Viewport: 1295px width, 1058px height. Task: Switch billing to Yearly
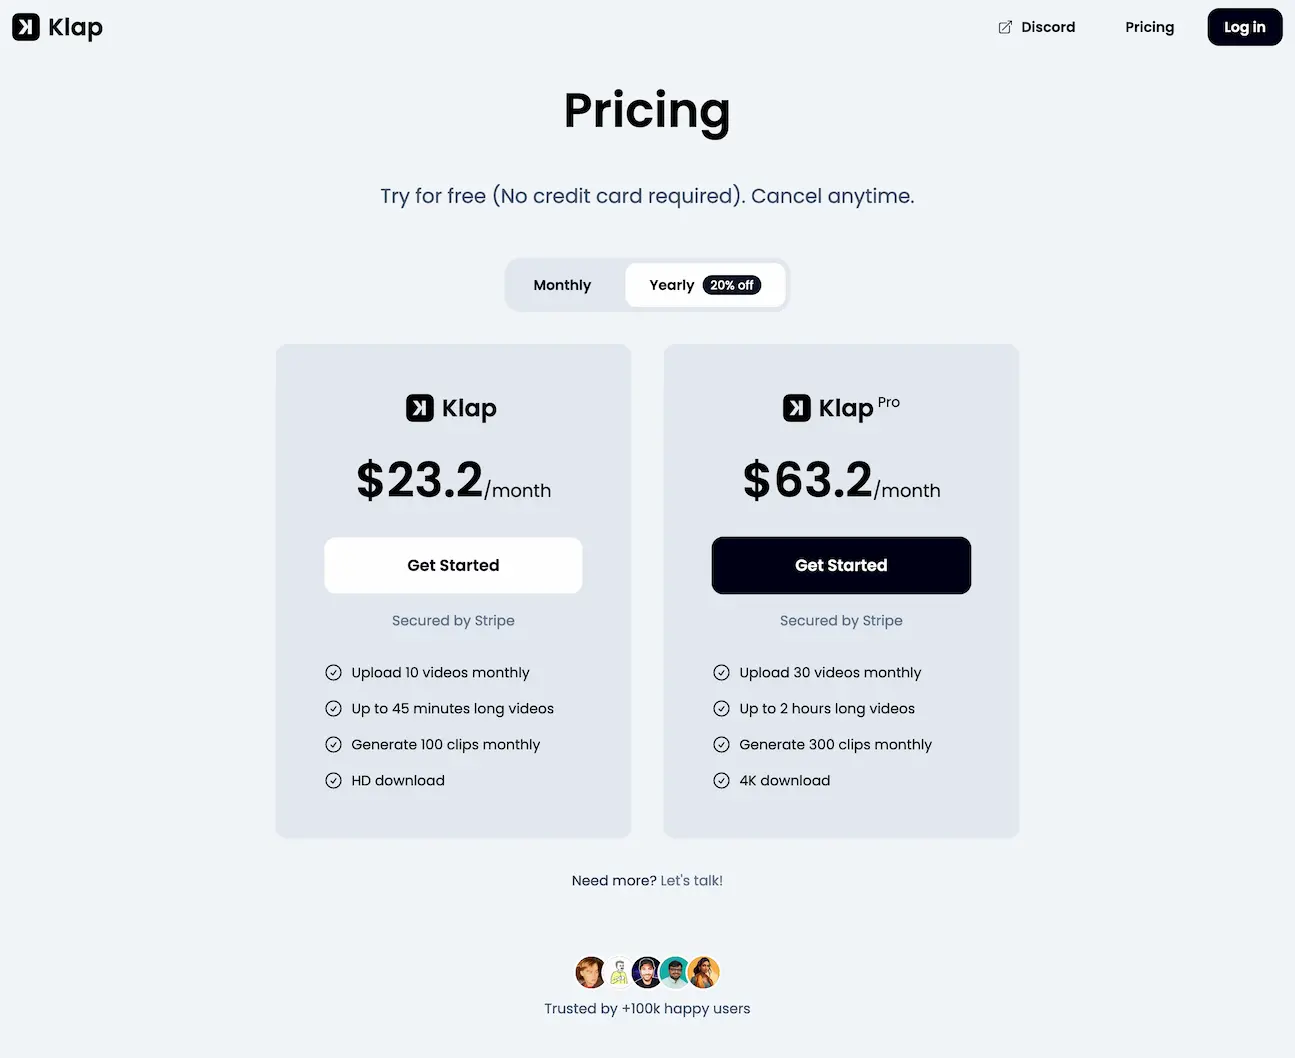tap(671, 285)
